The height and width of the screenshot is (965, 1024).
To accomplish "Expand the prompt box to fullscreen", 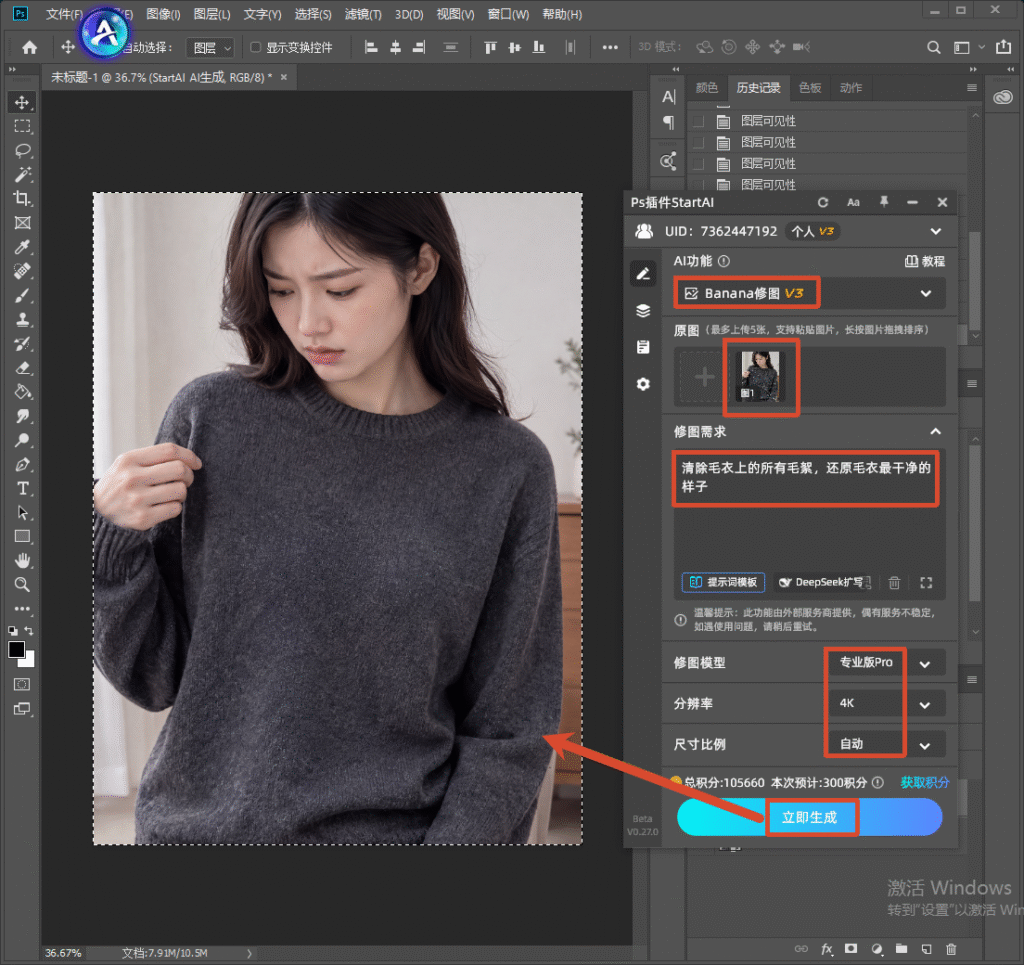I will [926, 582].
